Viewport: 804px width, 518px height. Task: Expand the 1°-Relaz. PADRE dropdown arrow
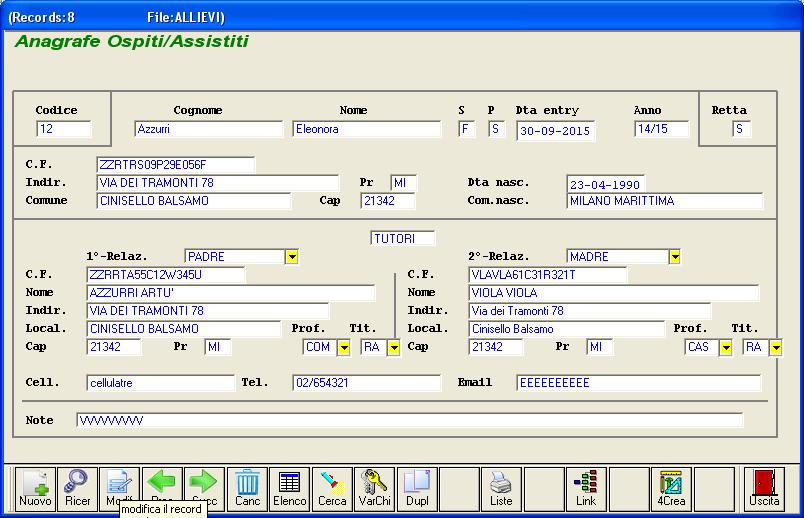point(292,256)
